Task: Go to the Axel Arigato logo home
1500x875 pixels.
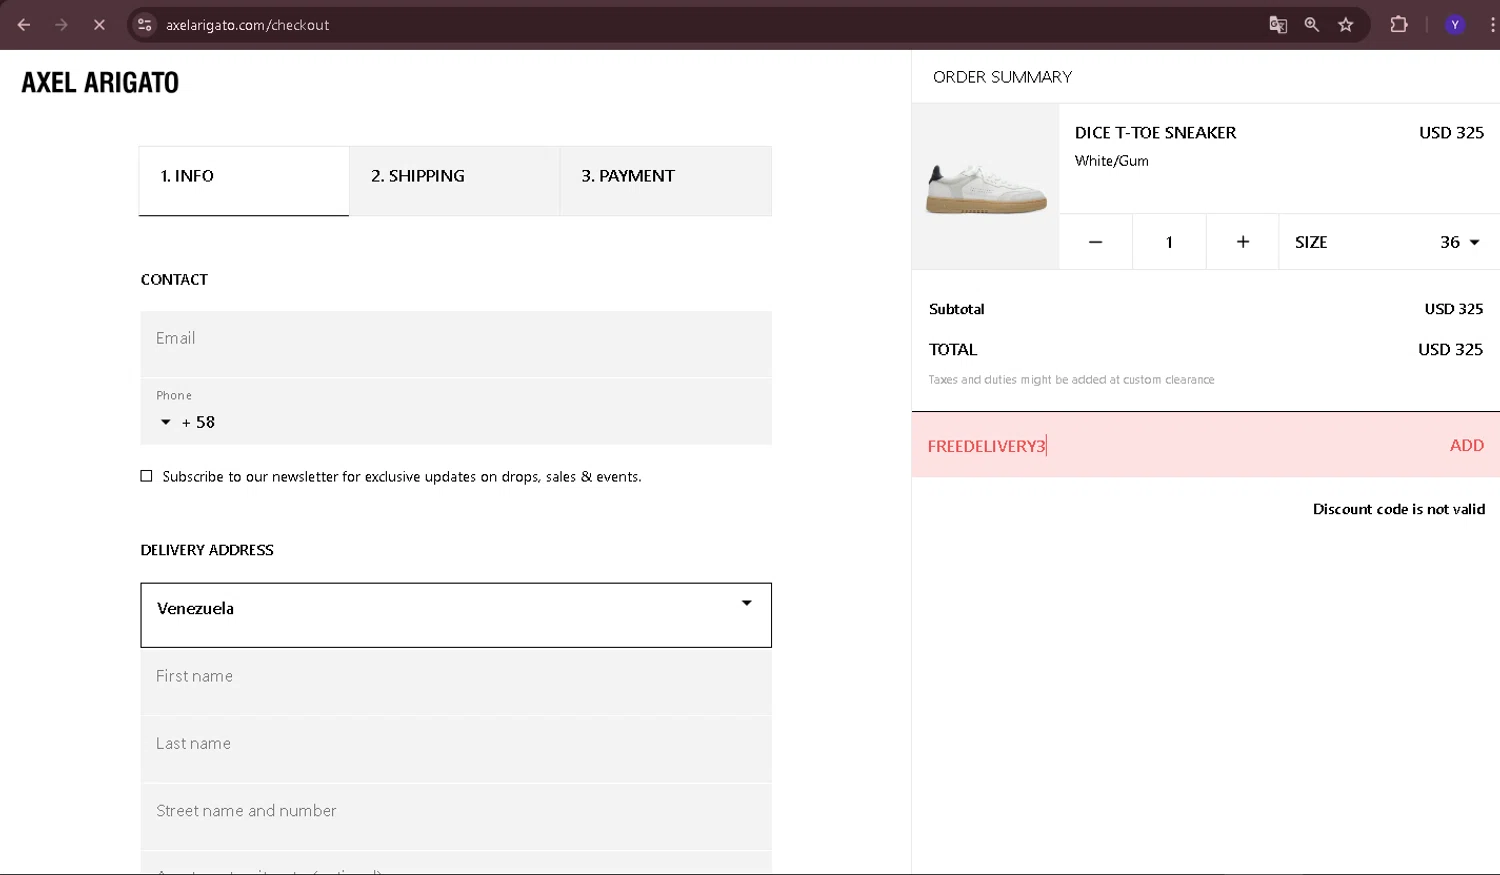Action: pos(100,82)
